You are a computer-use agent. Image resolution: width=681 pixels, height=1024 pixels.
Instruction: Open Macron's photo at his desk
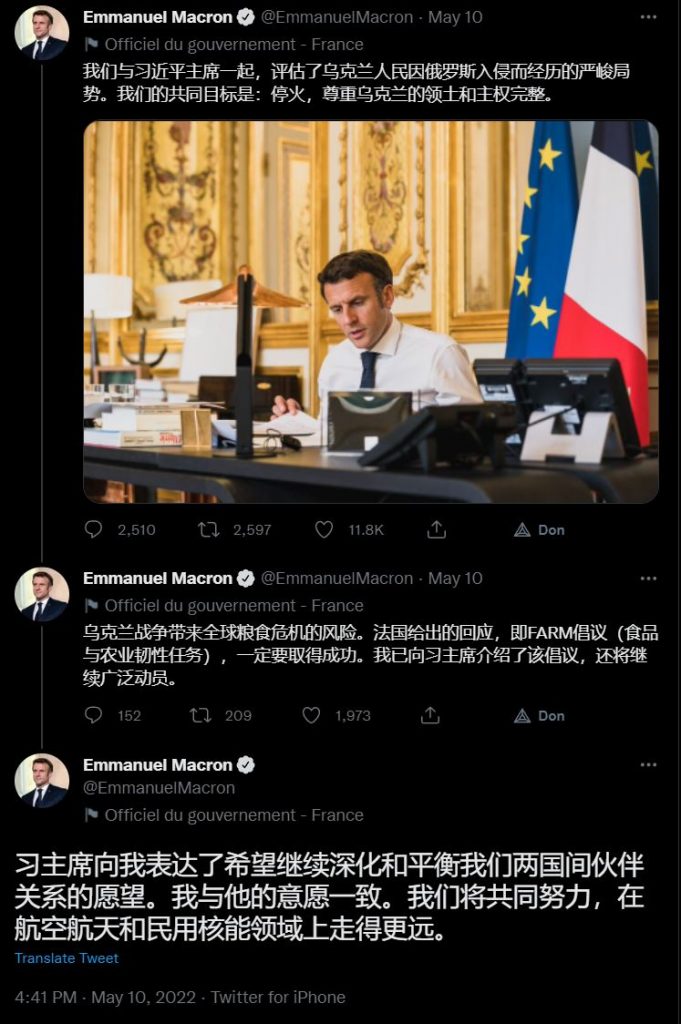(370, 312)
